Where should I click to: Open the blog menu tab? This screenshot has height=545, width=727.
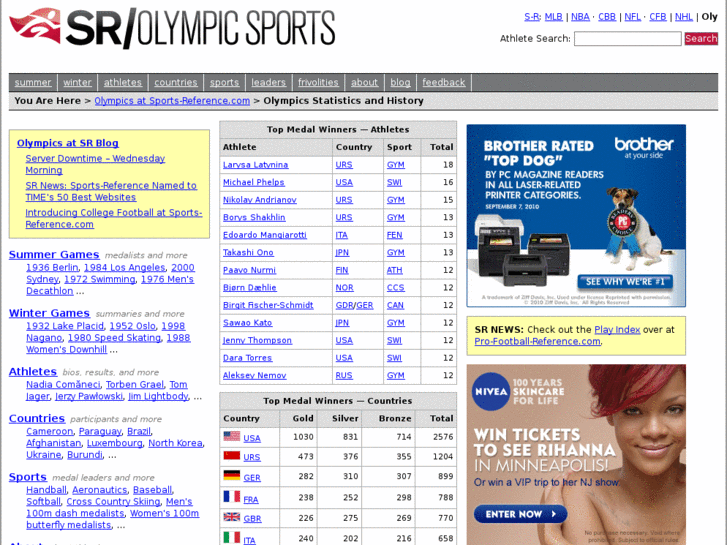[400, 83]
